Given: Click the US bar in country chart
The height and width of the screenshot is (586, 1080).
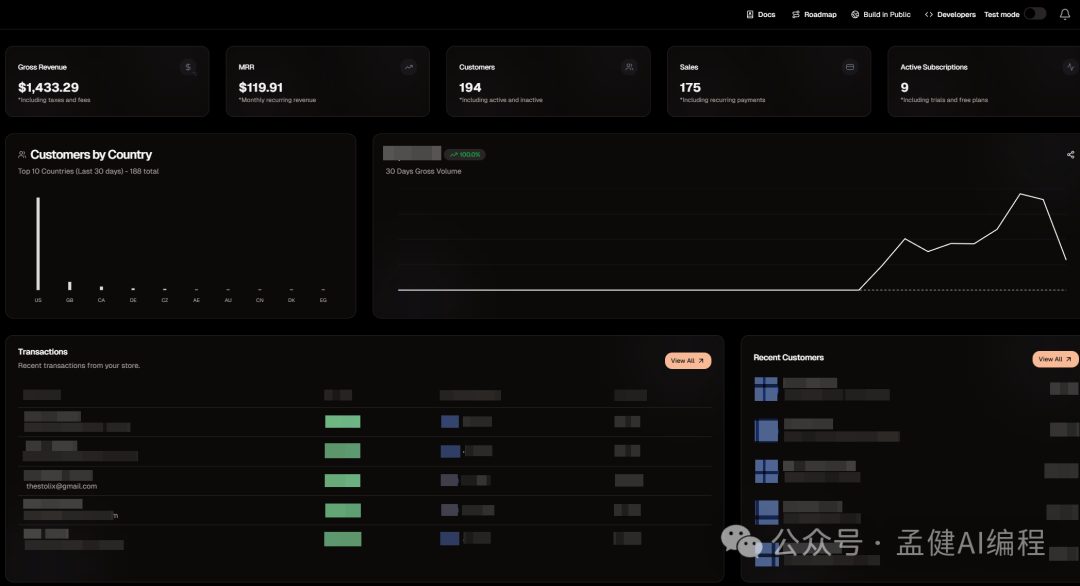Looking at the screenshot, I should (x=38, y=243).
